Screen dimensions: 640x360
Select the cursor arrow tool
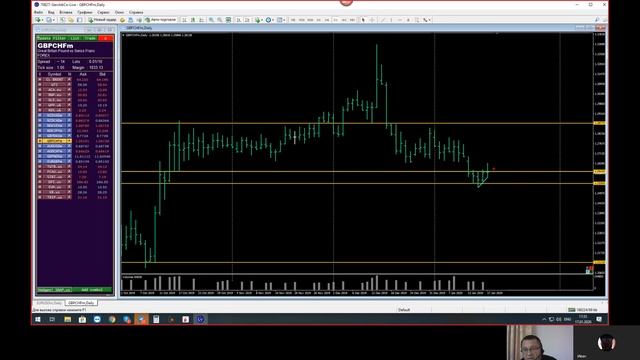363,20
